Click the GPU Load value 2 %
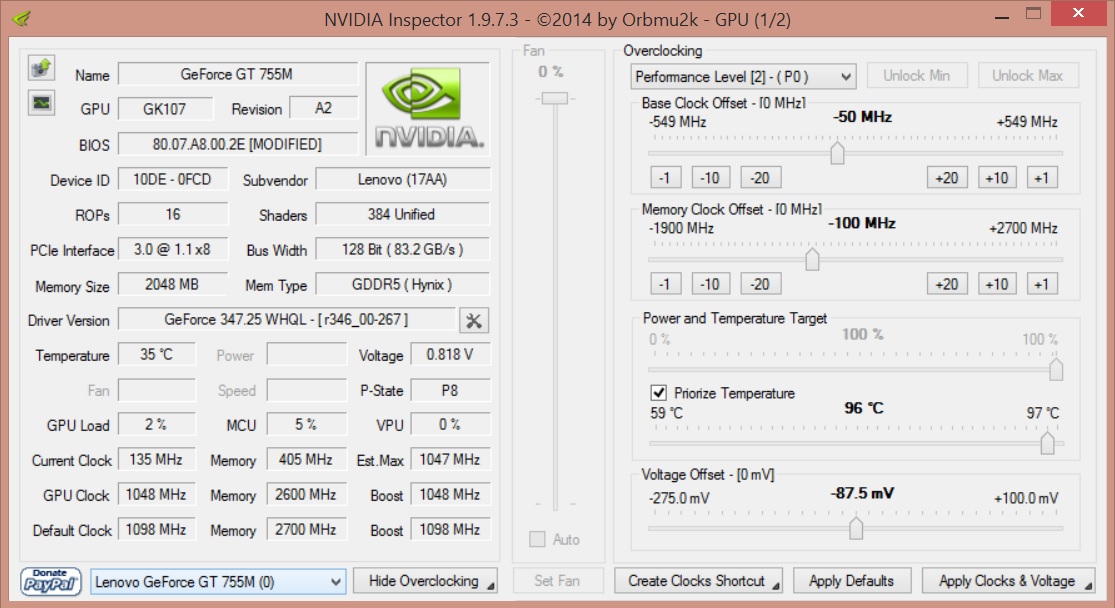 click(156, 425)
